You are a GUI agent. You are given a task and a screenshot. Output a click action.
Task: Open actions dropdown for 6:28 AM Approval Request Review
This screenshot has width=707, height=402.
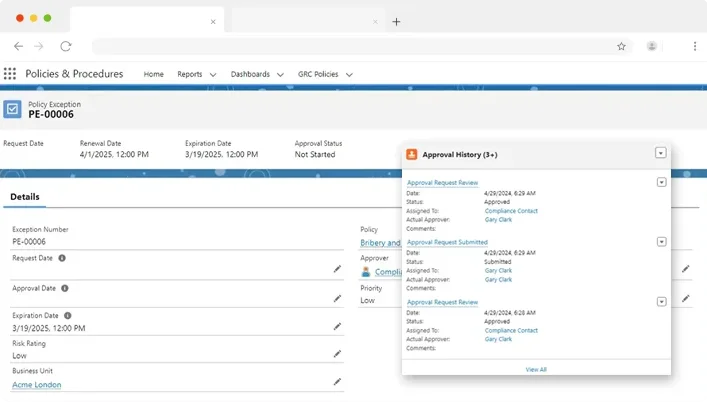[661, 302]
